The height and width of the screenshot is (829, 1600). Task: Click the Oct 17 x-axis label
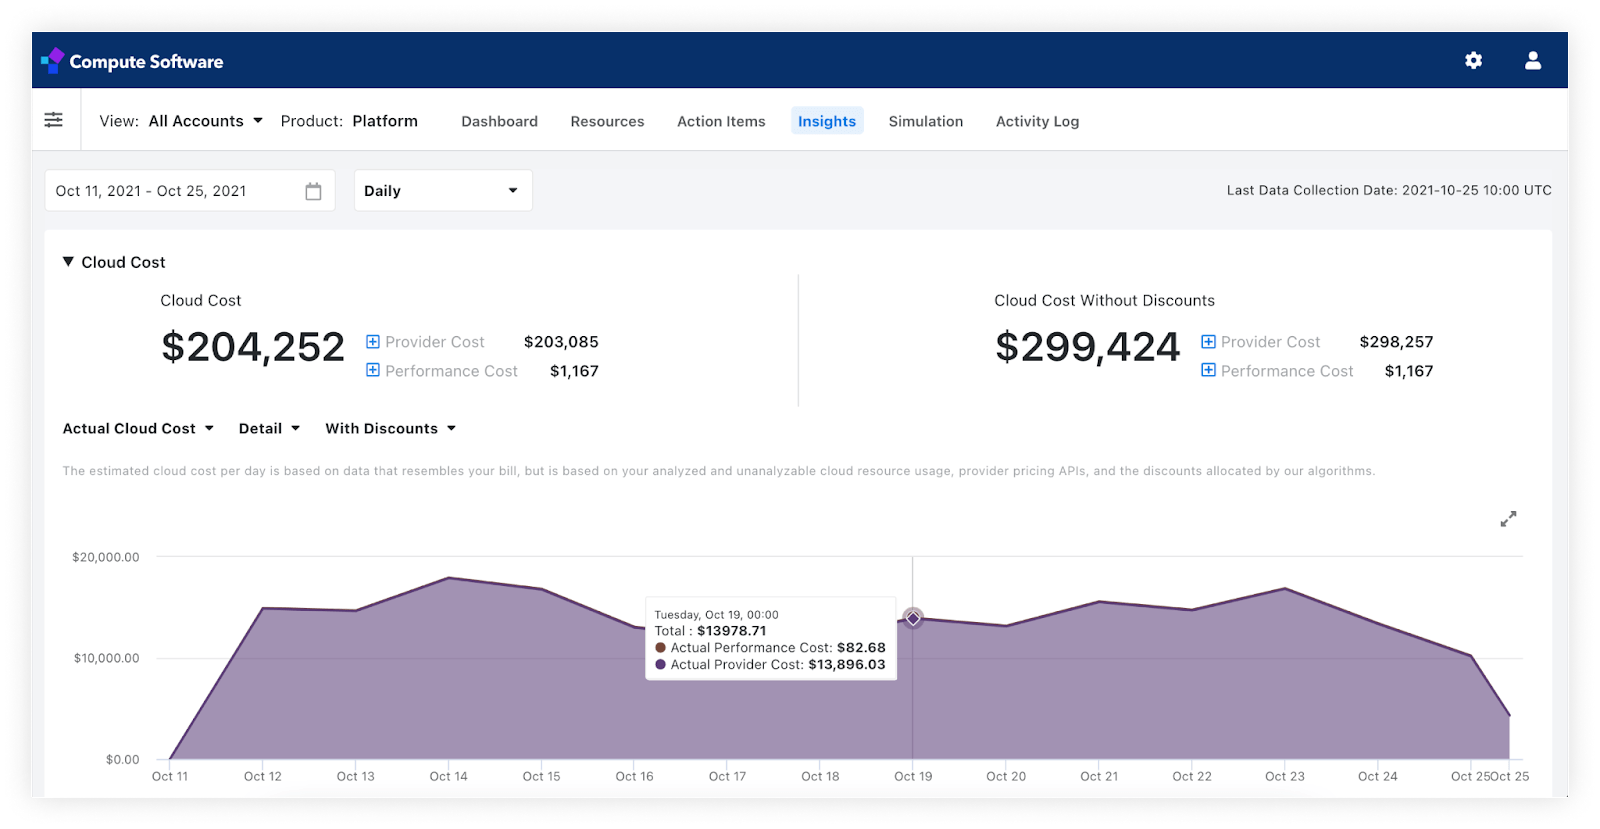(x=727, y=776)
